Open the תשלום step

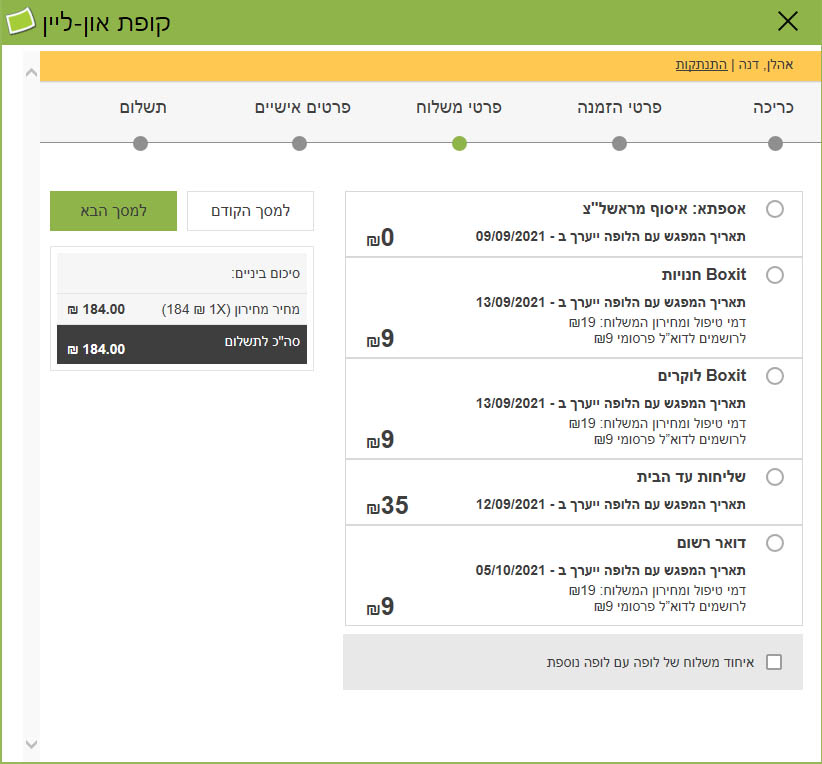(143, 107)
